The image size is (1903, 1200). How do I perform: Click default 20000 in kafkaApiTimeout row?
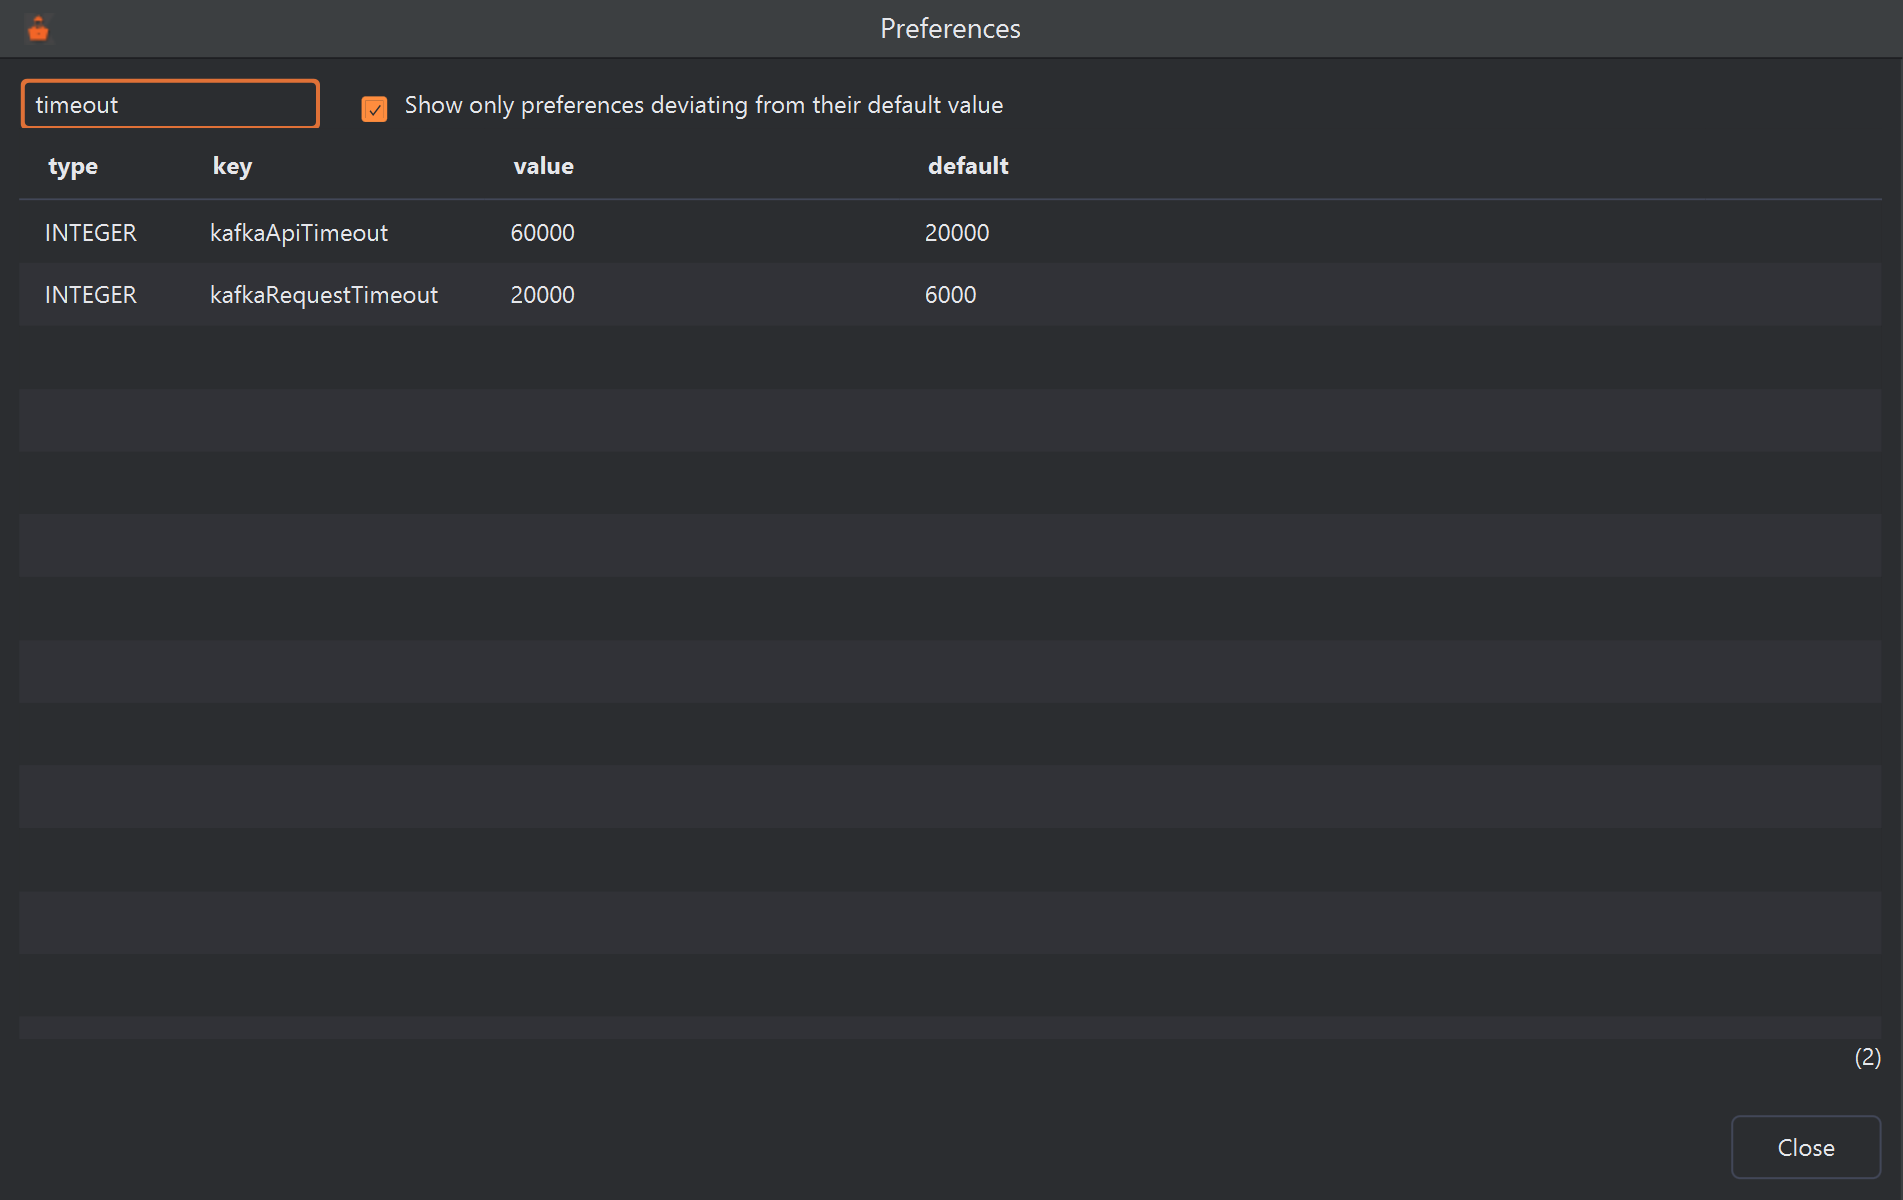pos(957,233)
